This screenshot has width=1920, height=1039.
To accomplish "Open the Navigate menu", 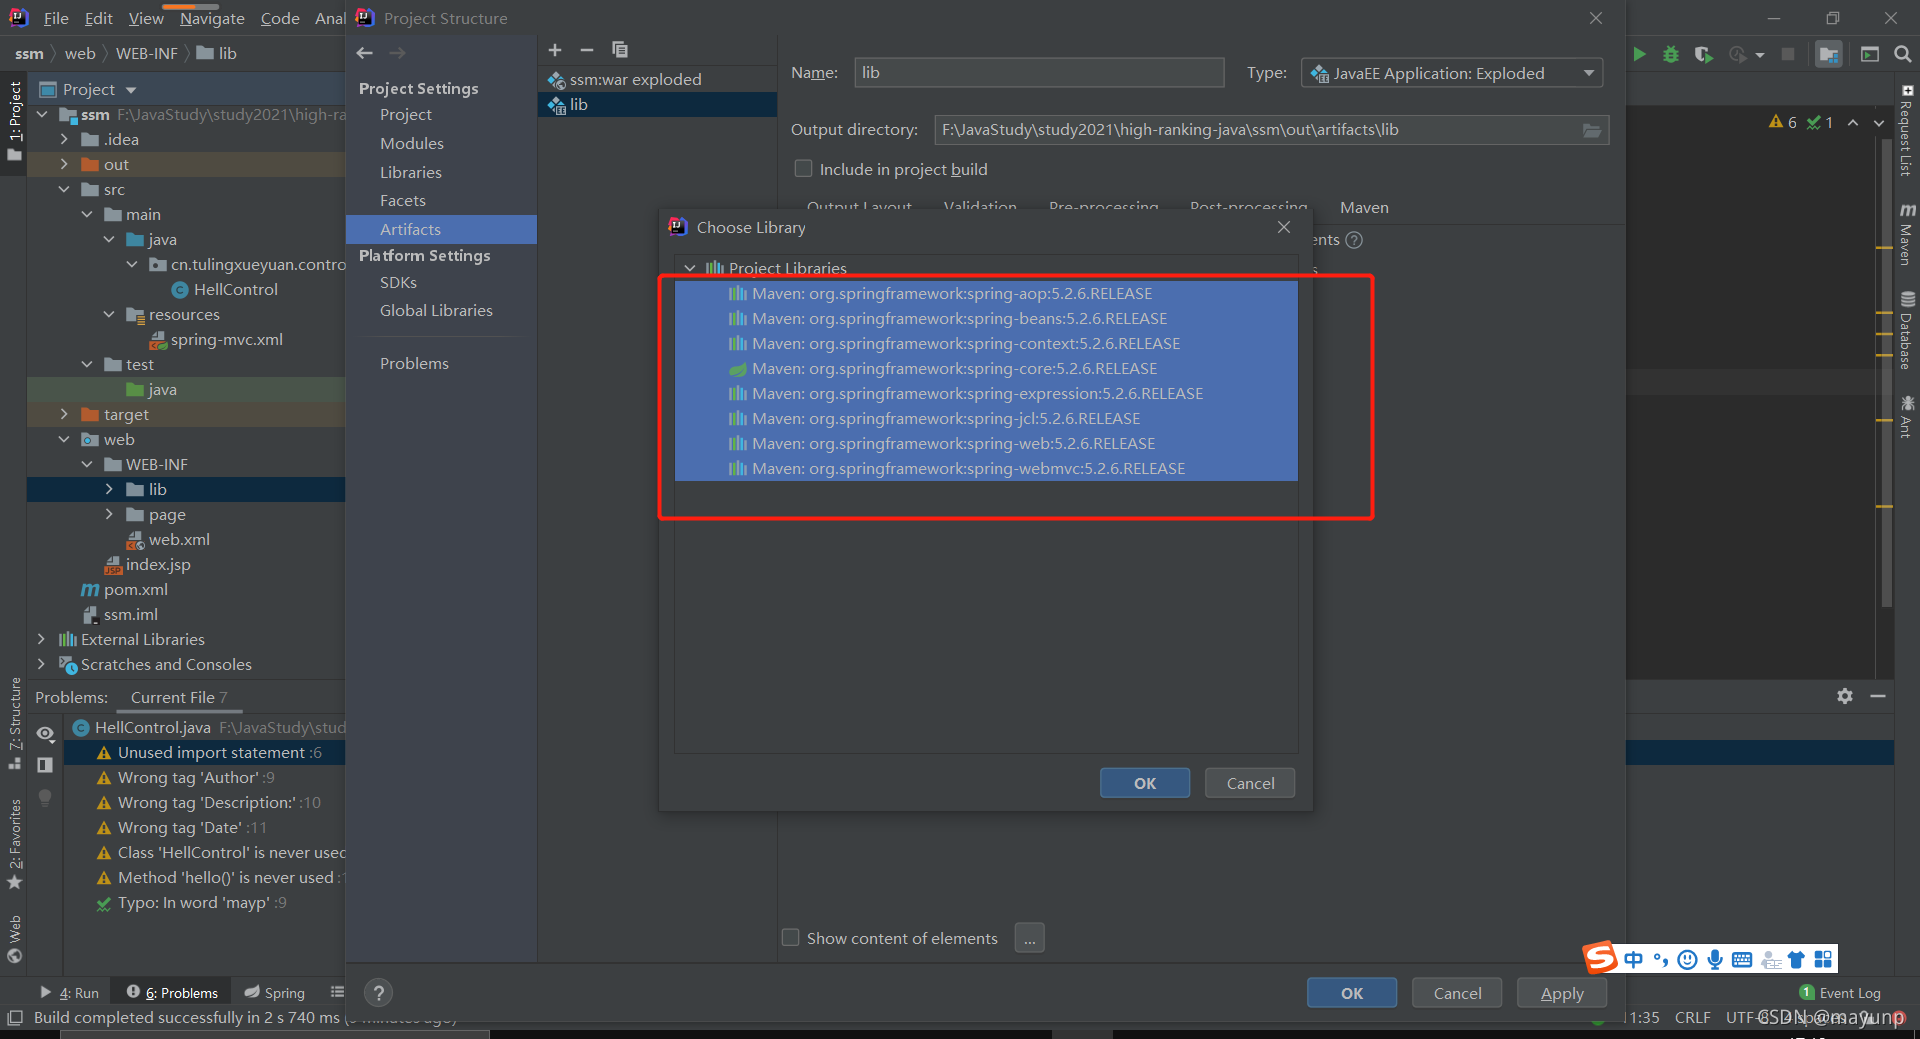I will pyautogui.click(x=212, y=18).
